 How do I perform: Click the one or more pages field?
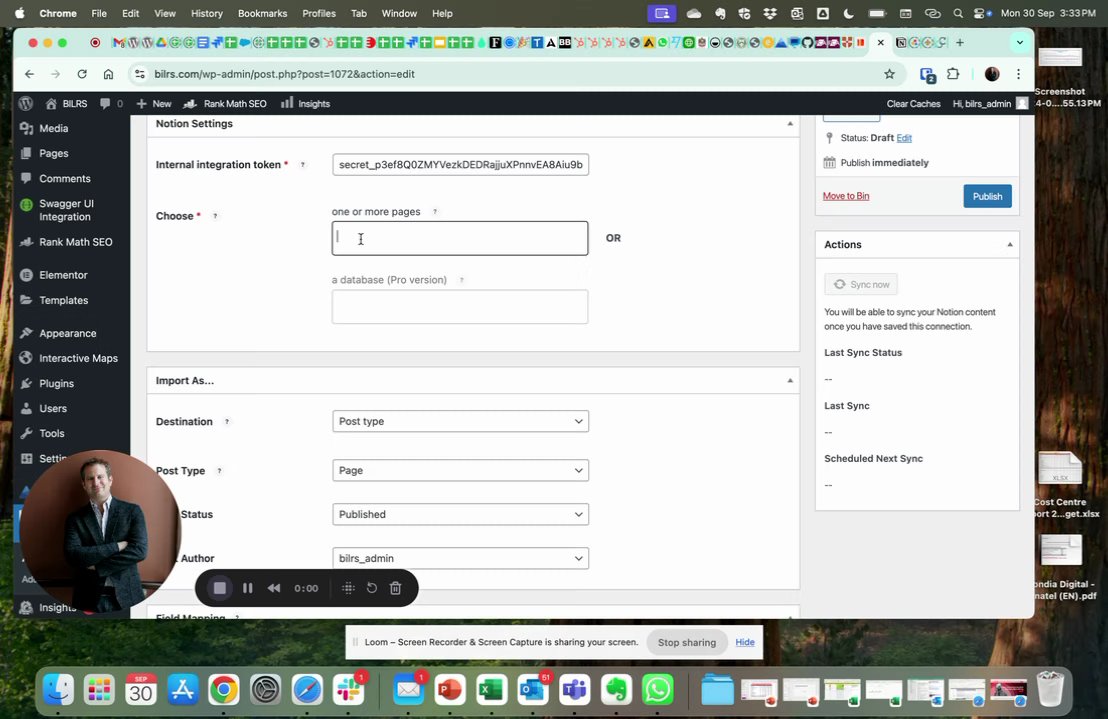tap(460, 239)
